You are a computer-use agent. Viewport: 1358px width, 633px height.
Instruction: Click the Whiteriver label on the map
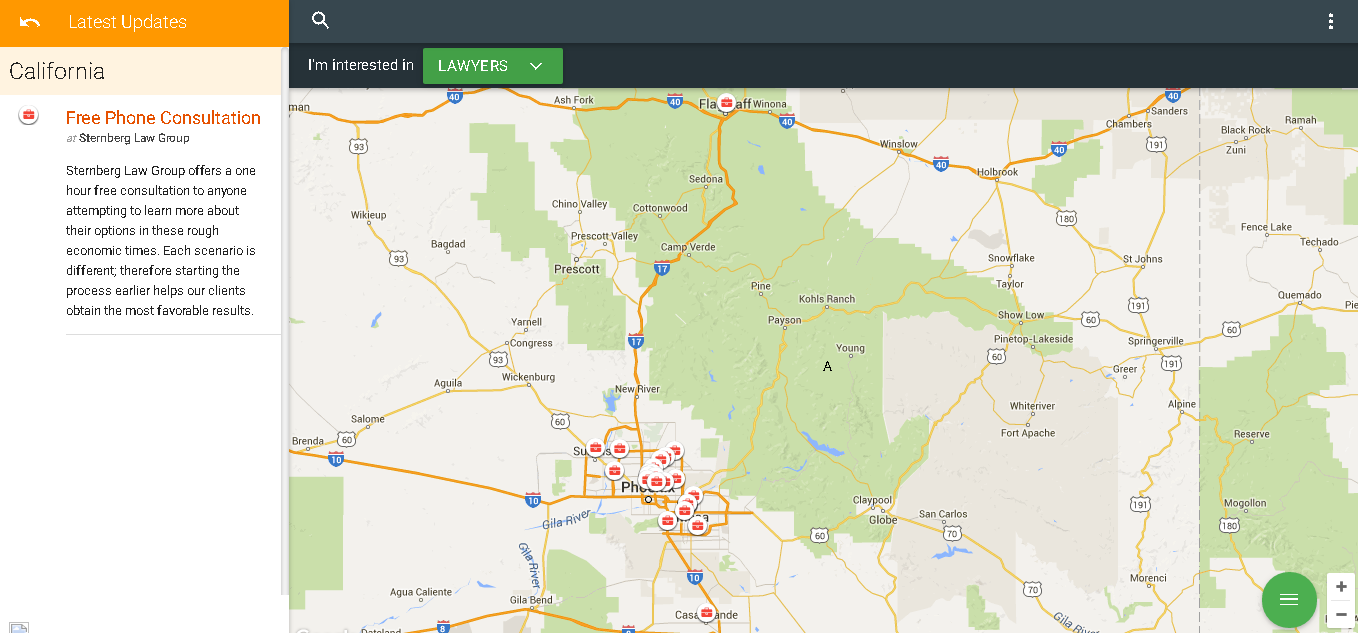[x=1032, y=406]
